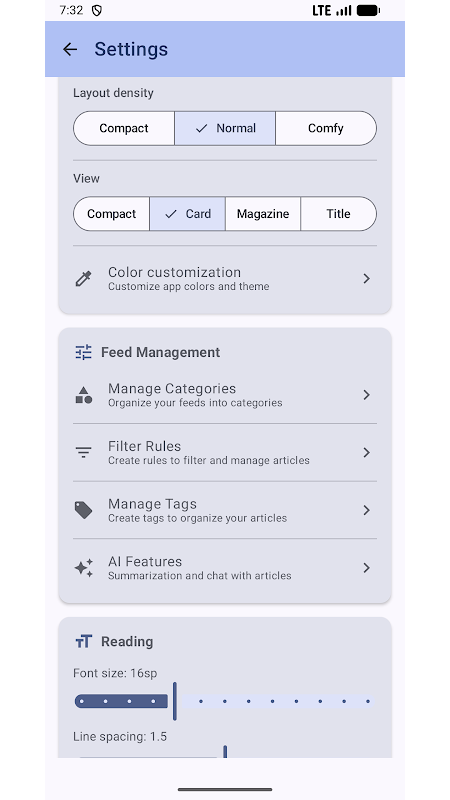Tap the Feed Management sliders icon
Viewport: 450px width, 800px height.
click(83, 352)
